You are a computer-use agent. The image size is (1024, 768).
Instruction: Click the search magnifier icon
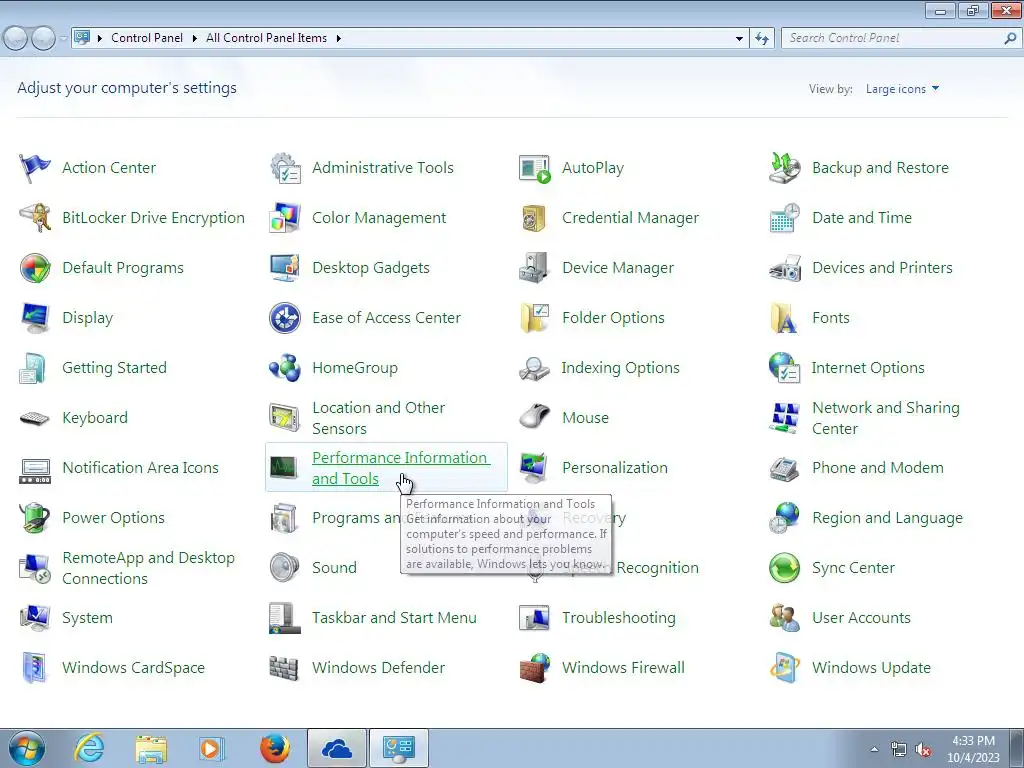pyautogui.click(x=1010, y=39)
